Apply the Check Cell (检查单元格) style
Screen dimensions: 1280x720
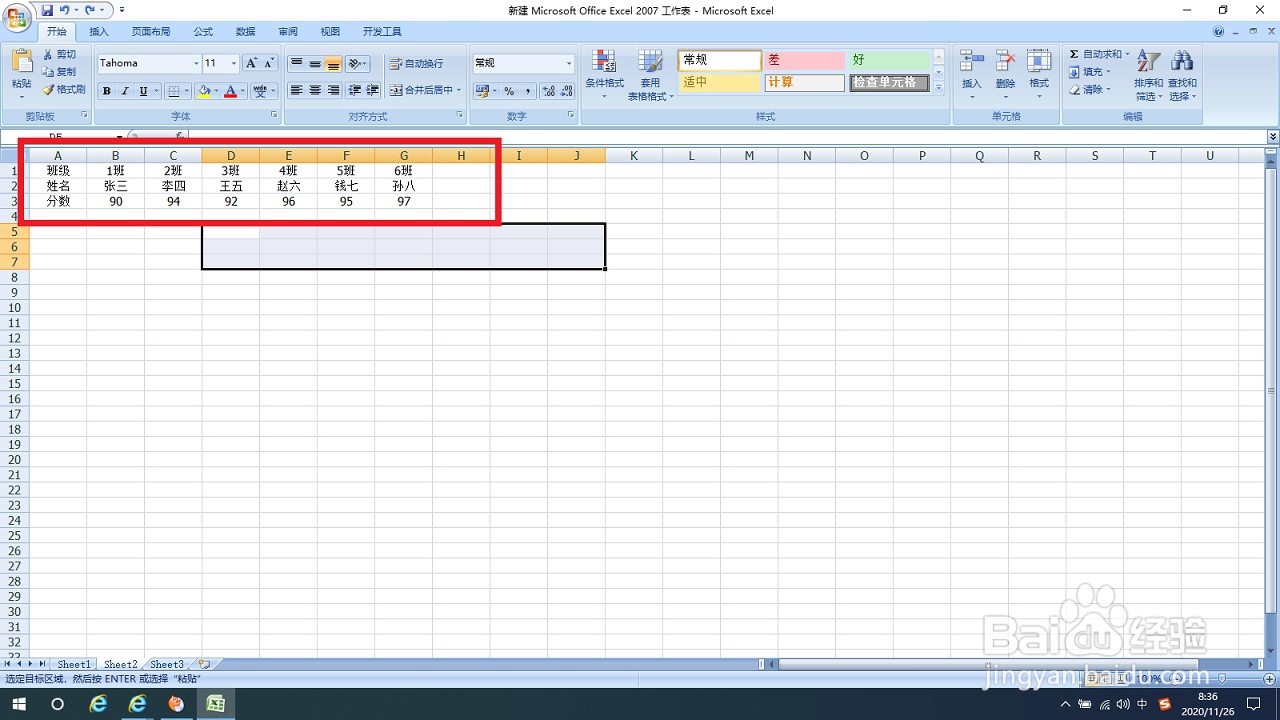point(889,82)
